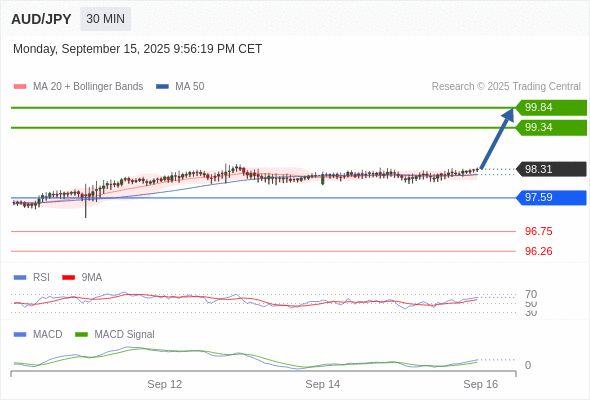Click the blue upward forecast arrow
This screenshot has height=400, width=590.
[497, 138]
